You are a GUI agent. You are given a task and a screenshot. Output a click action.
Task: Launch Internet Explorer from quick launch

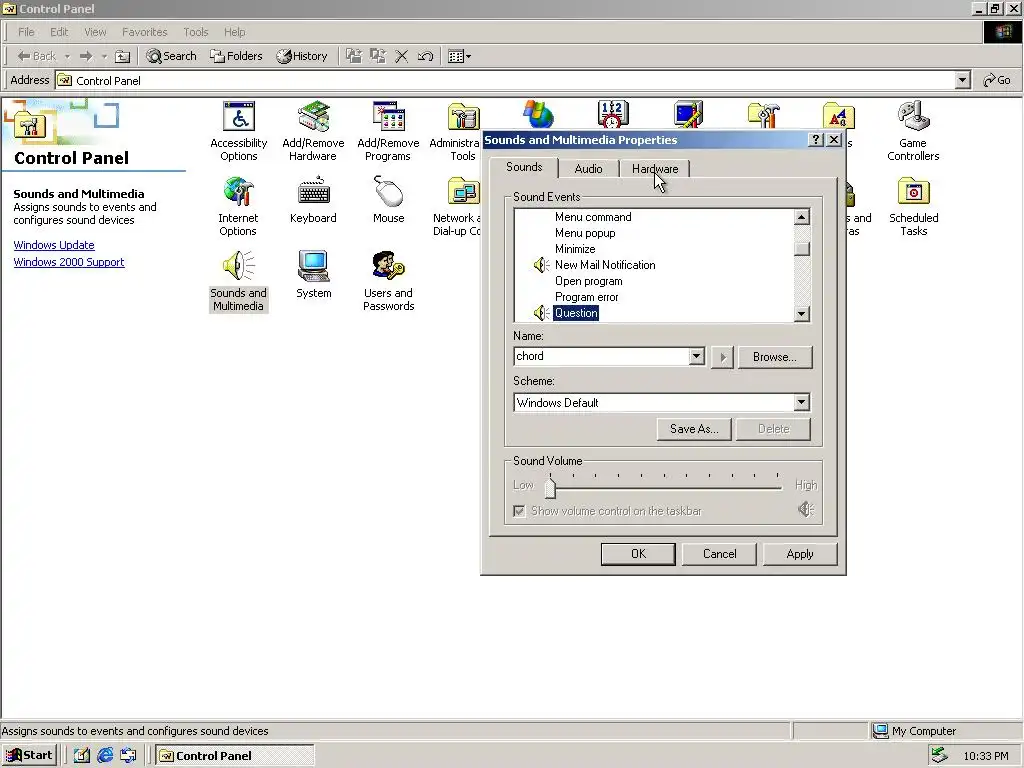pyautogui.click(x=105, y=756)
